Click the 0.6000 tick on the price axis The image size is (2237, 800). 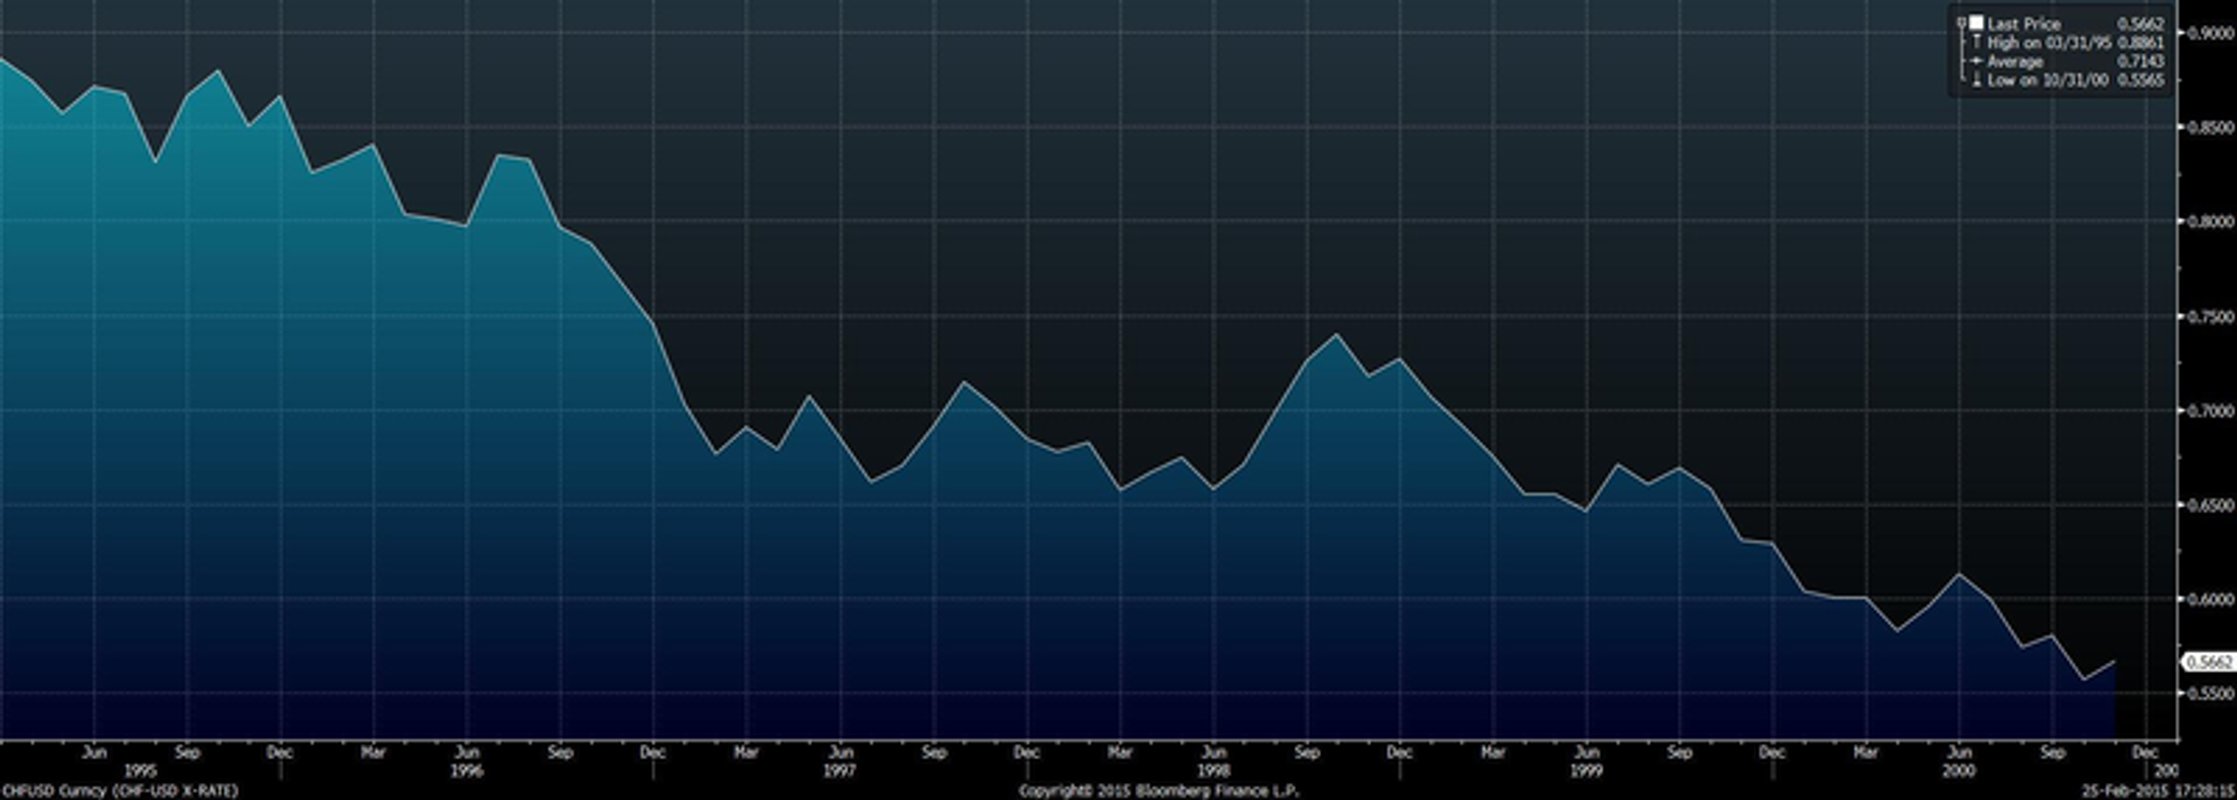click(x=2207, y=599)
